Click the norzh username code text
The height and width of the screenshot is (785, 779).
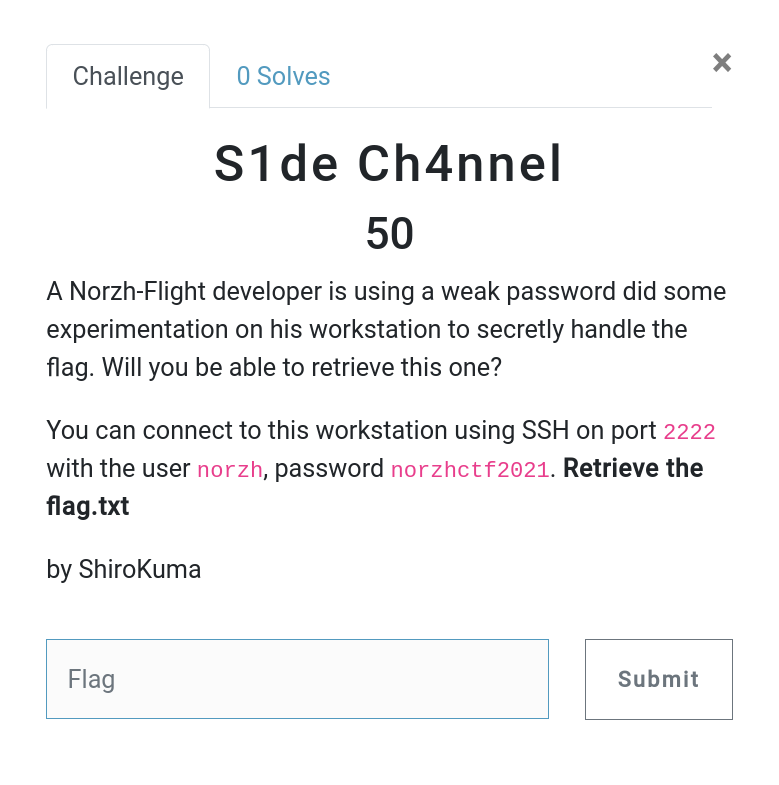click(230, 469)
